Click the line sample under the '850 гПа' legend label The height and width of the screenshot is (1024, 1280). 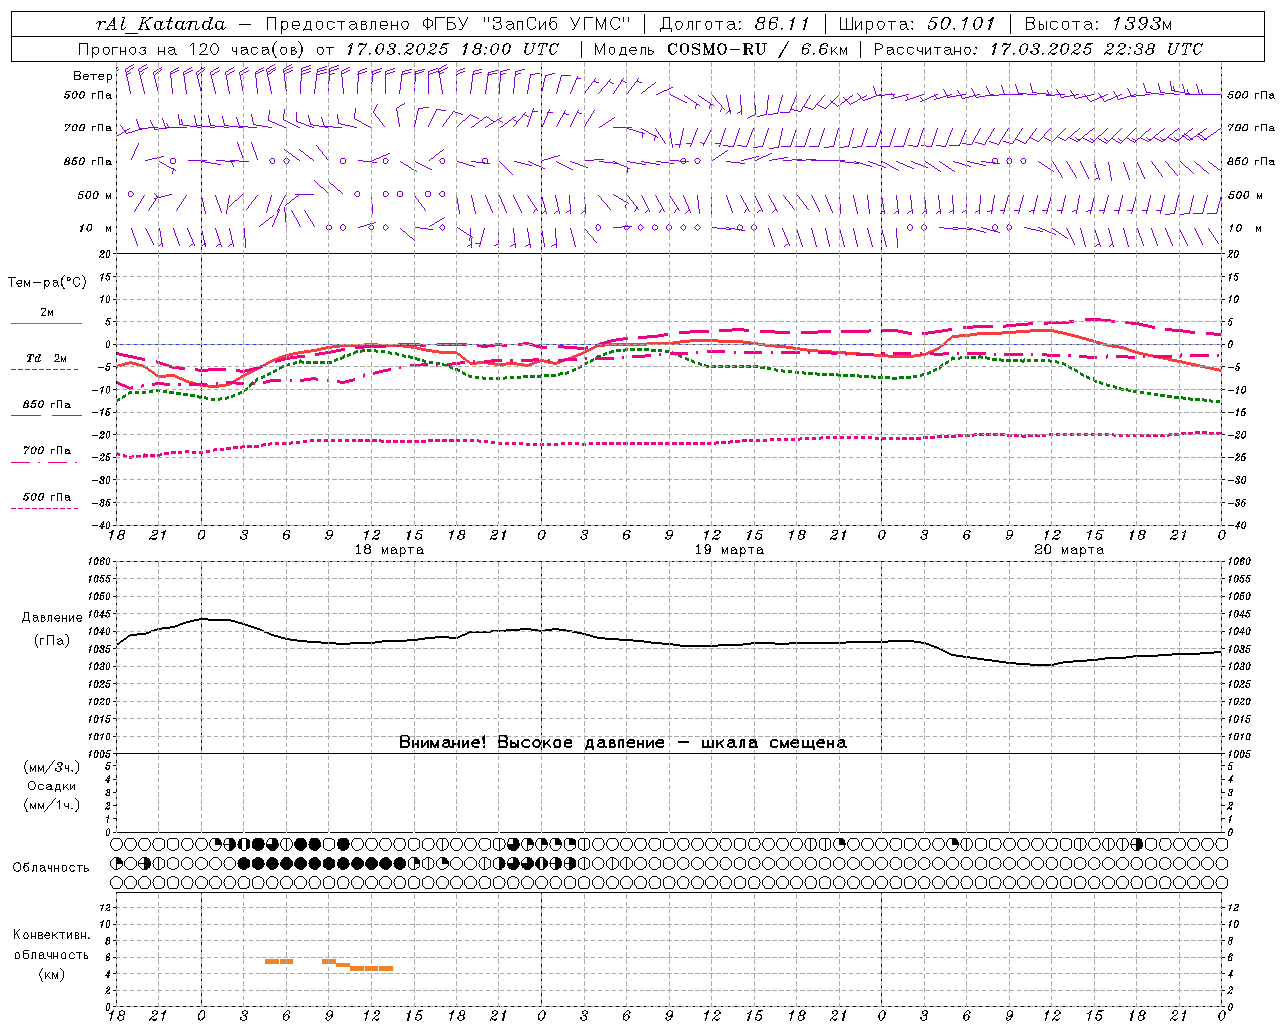pyautogui.click(x=46, y=415)
